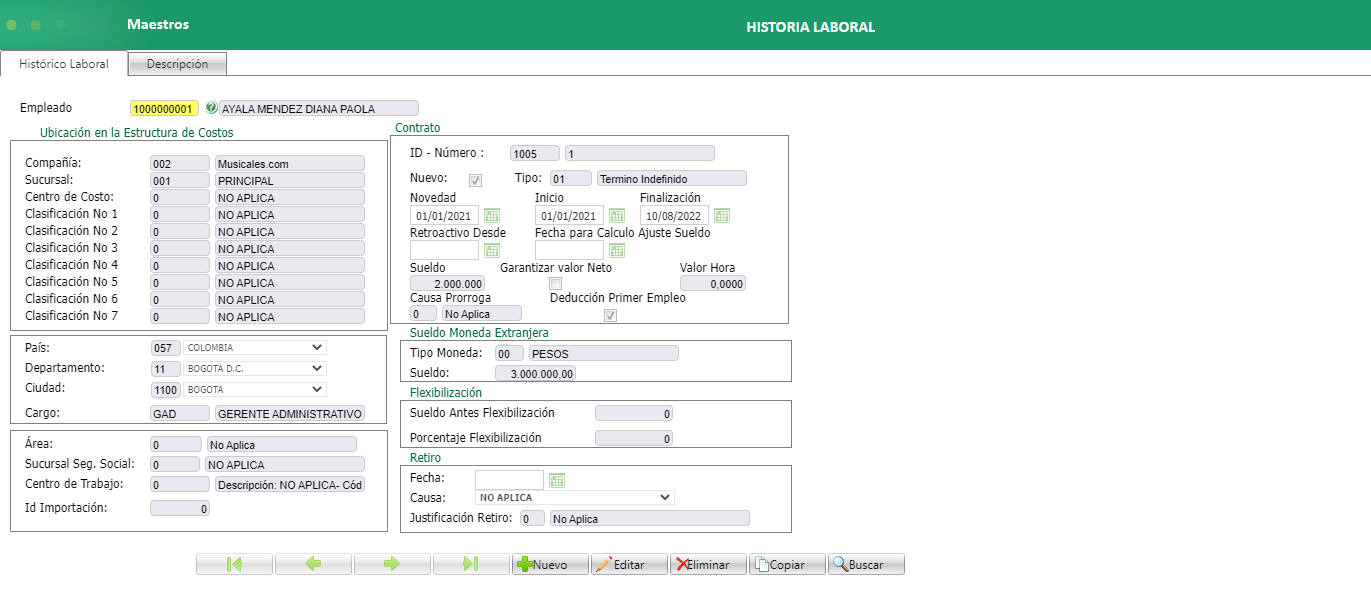Open the Retroactivo Desde calendar picker
Image resolution: width=1371 pixels, height=594 pixels.
tap(492, 250)
